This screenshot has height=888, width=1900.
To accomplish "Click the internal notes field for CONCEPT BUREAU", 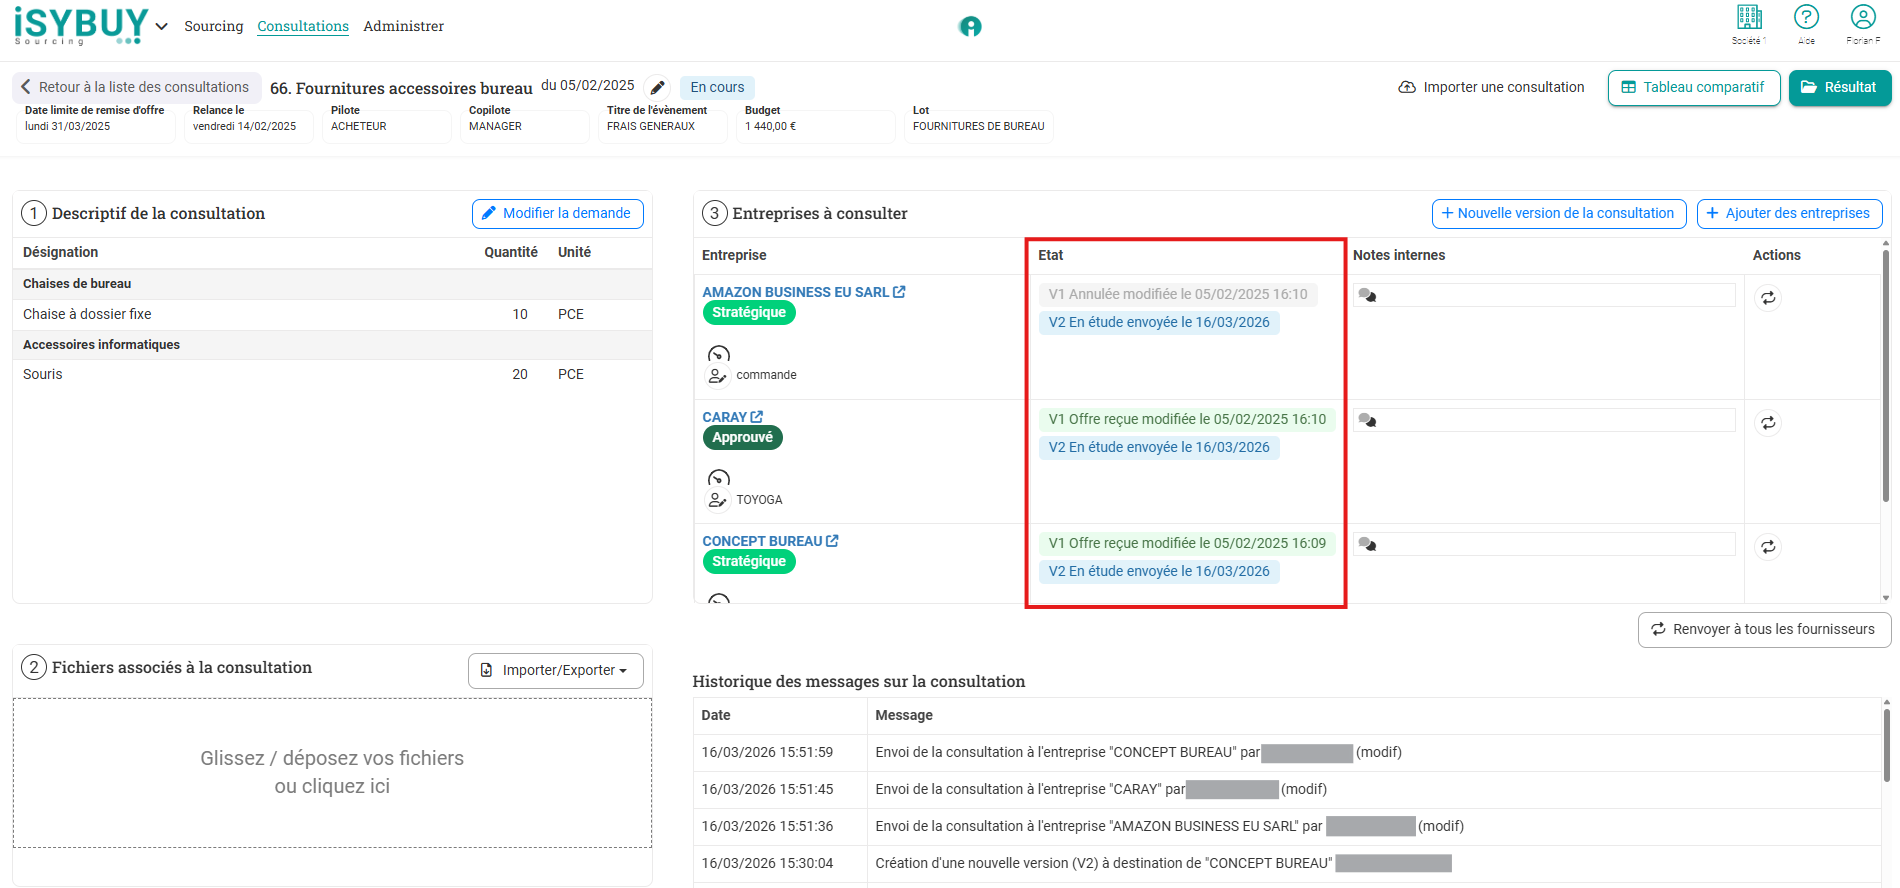I will coord(1544,544).
